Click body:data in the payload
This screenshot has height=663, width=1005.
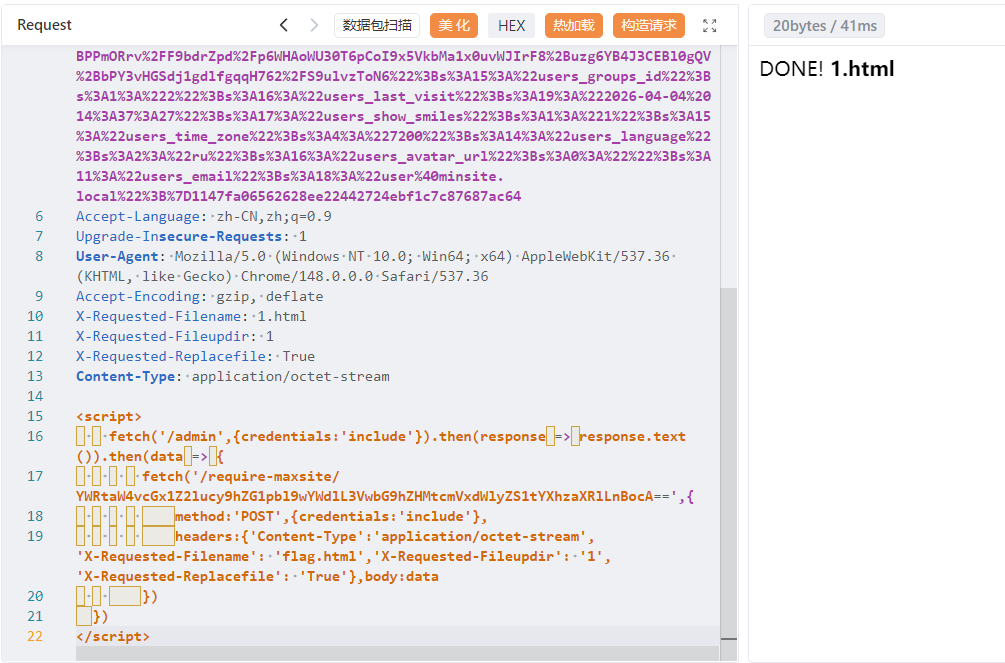tap(402, 576)
